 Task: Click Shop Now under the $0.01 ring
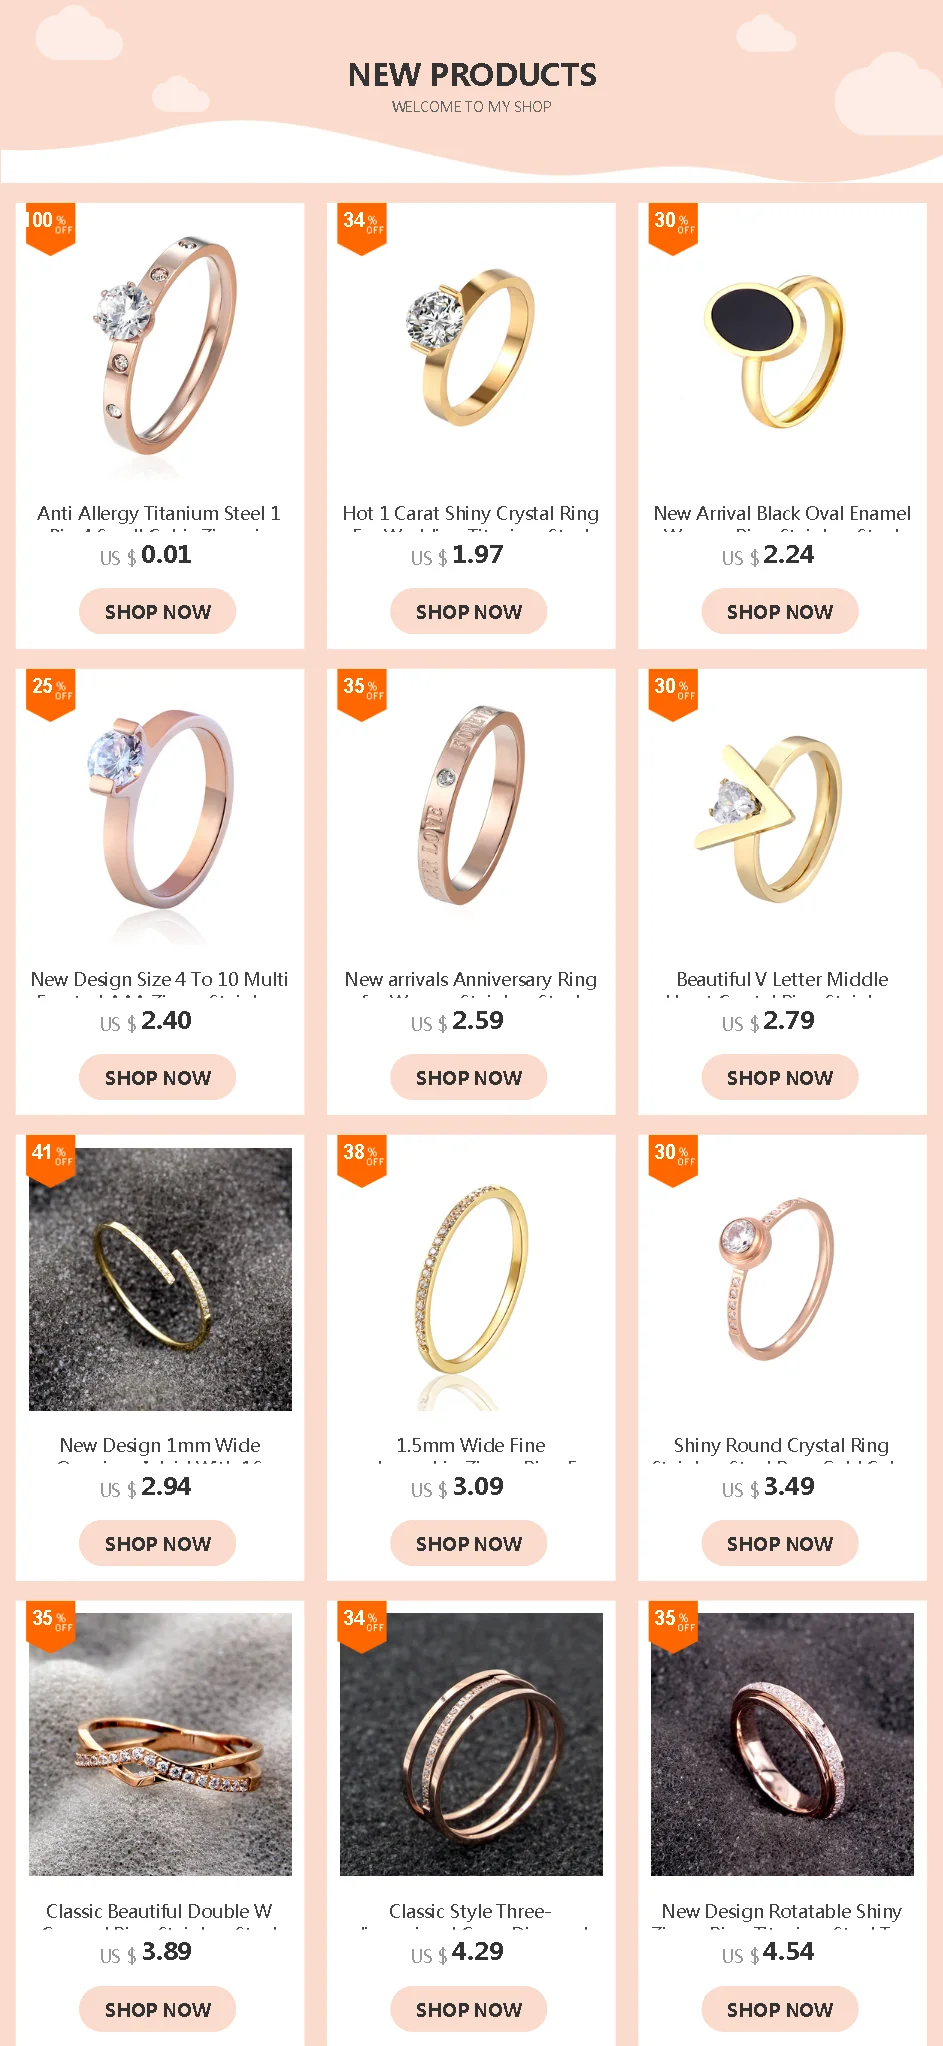157,611
